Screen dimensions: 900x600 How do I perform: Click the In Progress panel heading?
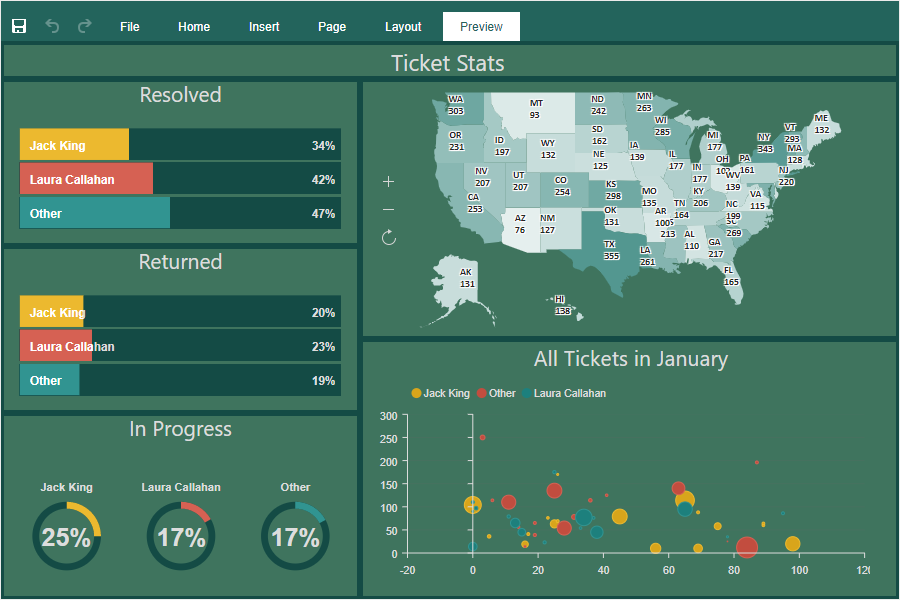pyautogui.click(x=180, y=429)
